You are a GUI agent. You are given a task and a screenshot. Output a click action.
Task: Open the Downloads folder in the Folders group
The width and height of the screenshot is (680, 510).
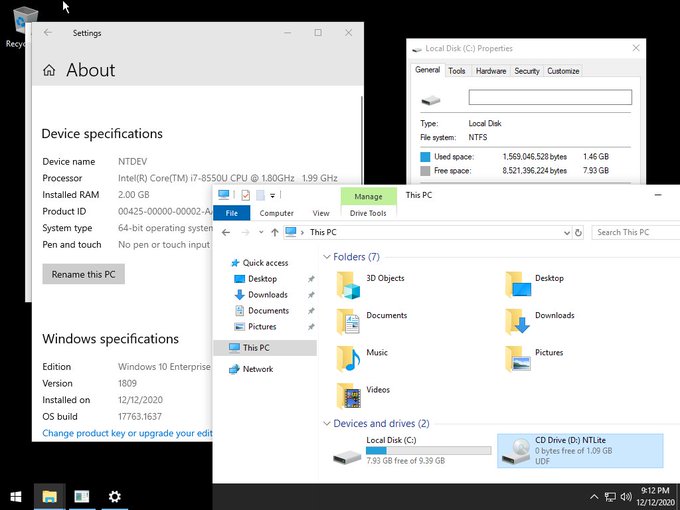[540, 322]
